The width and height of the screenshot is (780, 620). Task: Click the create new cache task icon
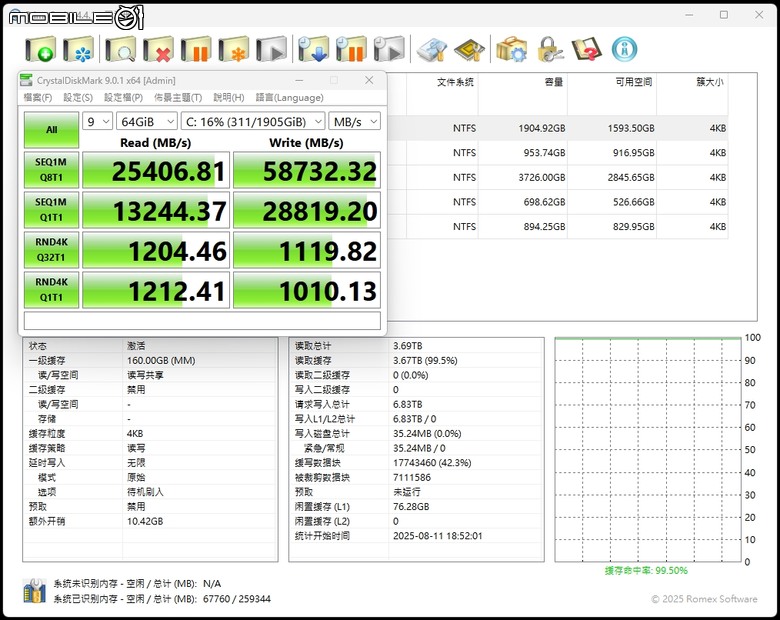point(40,49)
